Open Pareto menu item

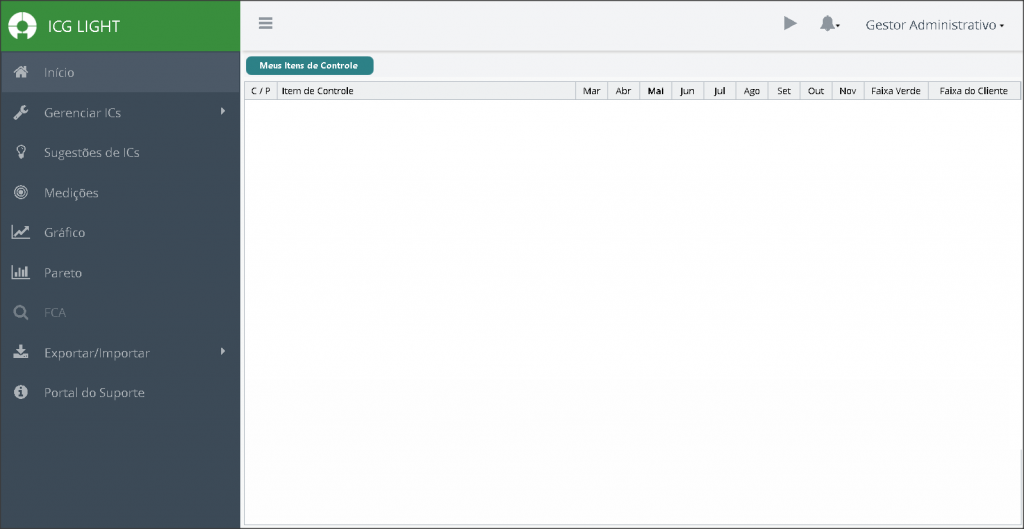point(120,272)
